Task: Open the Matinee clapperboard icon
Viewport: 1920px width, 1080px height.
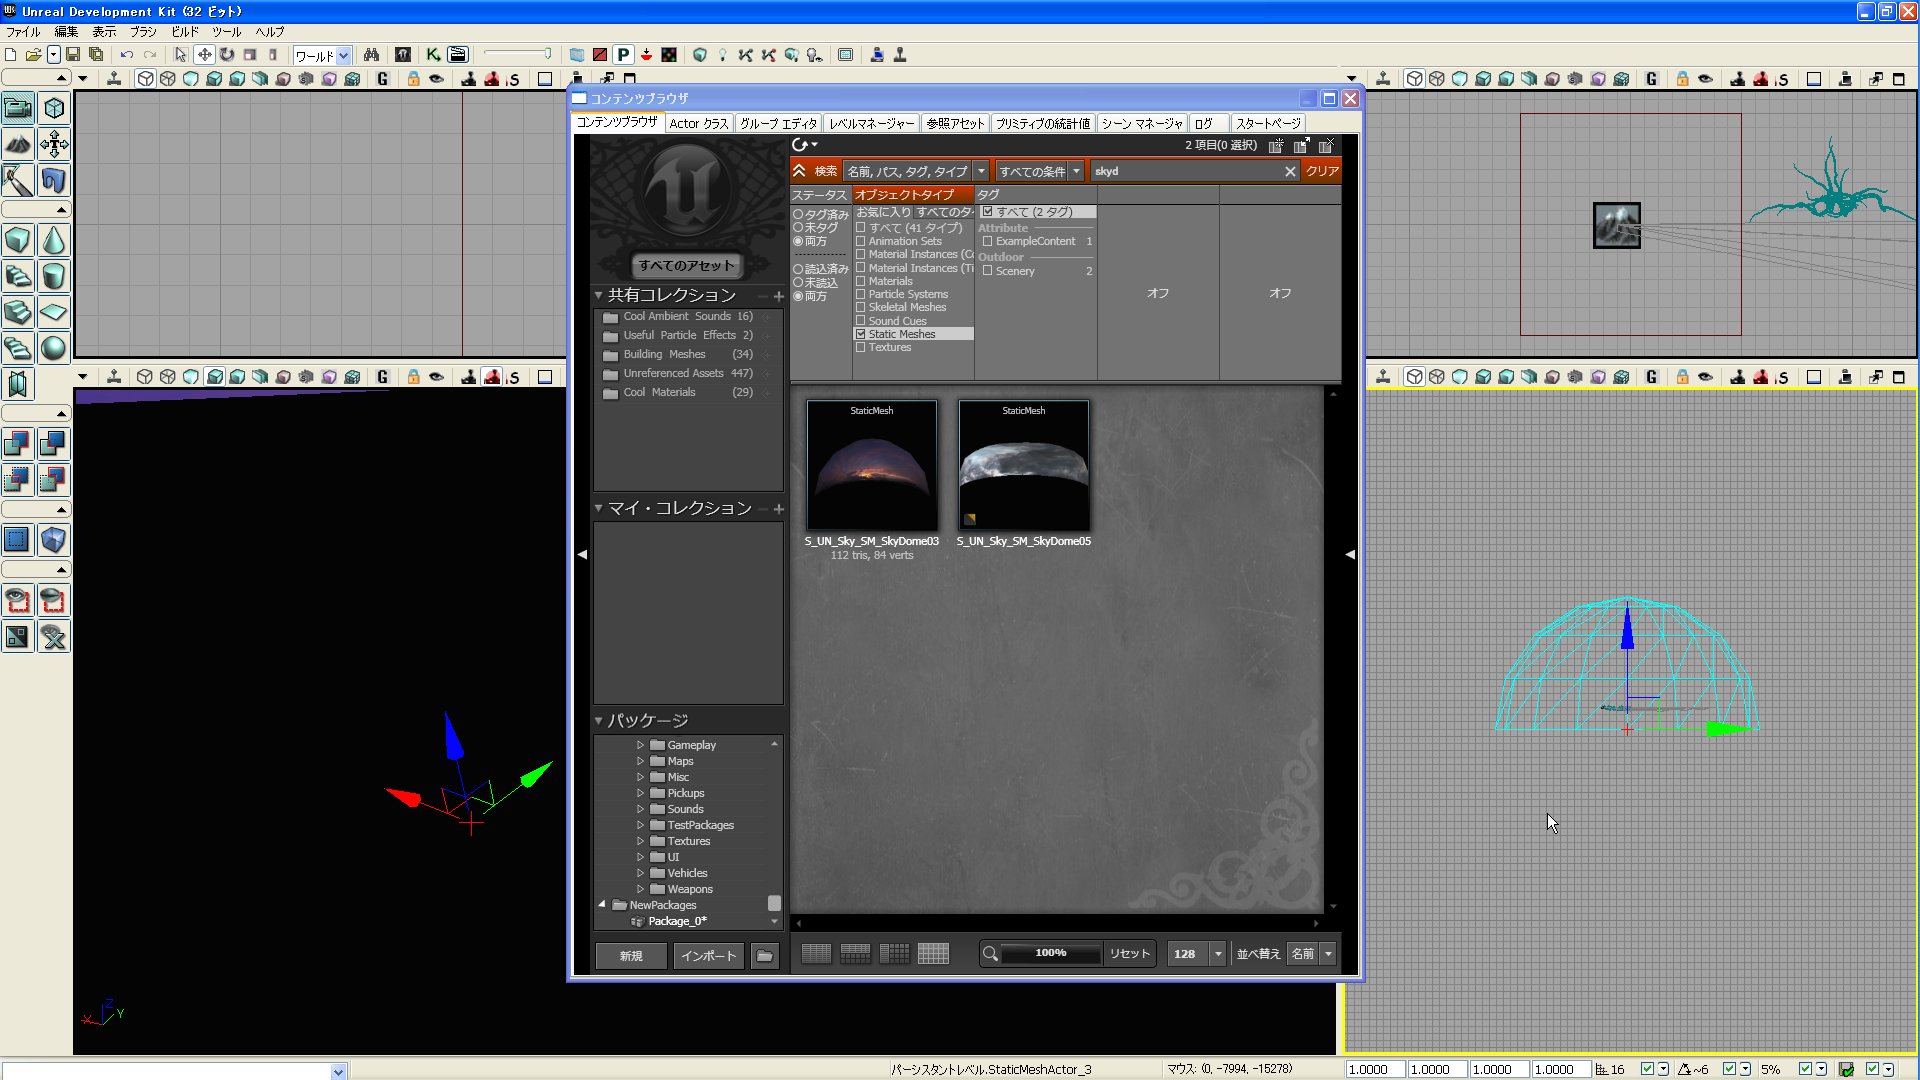Action: 458,55
